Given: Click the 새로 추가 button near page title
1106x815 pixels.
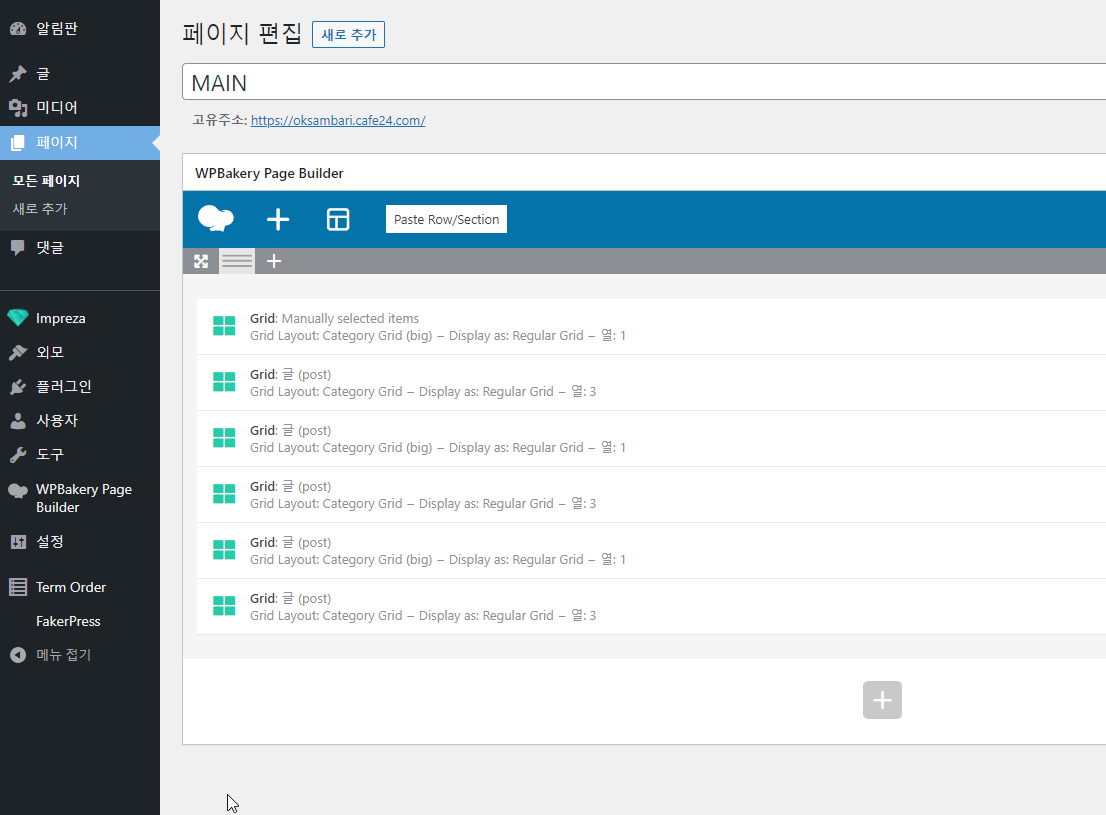Looking at the screenshot, I should pos(348,35).
